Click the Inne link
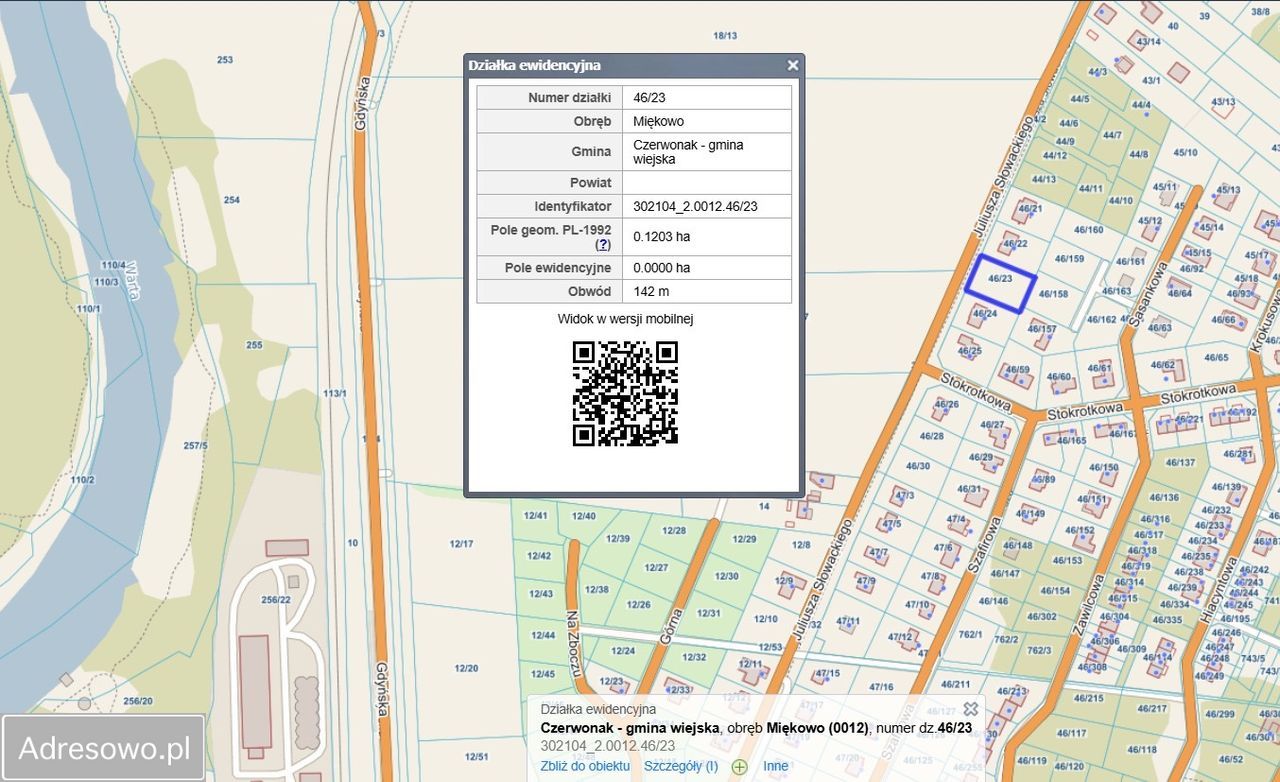This screenshot has height=782, width=1280. point(775,766)
